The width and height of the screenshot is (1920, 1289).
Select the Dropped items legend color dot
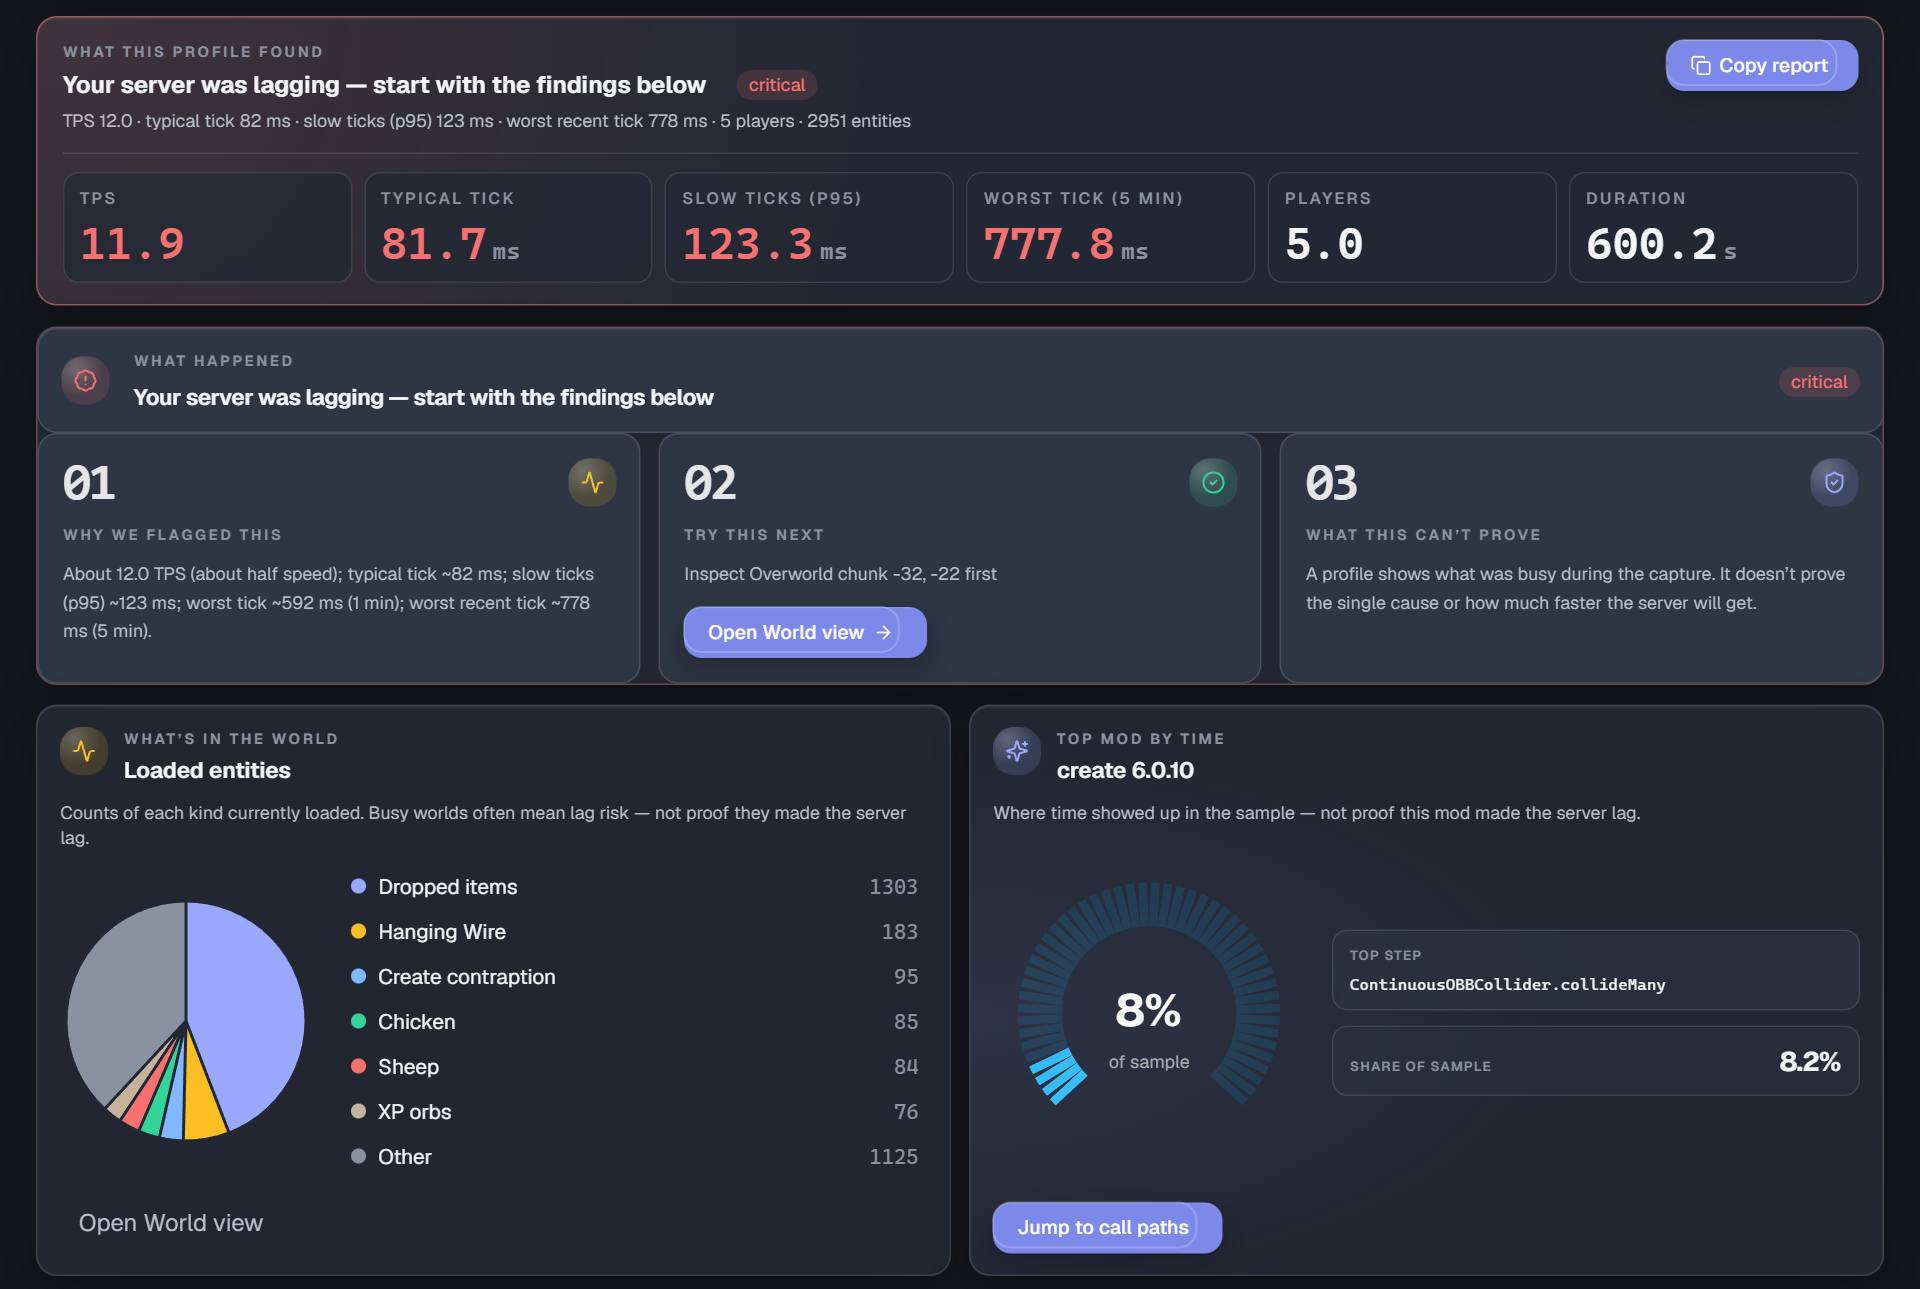tap(358, 886)
